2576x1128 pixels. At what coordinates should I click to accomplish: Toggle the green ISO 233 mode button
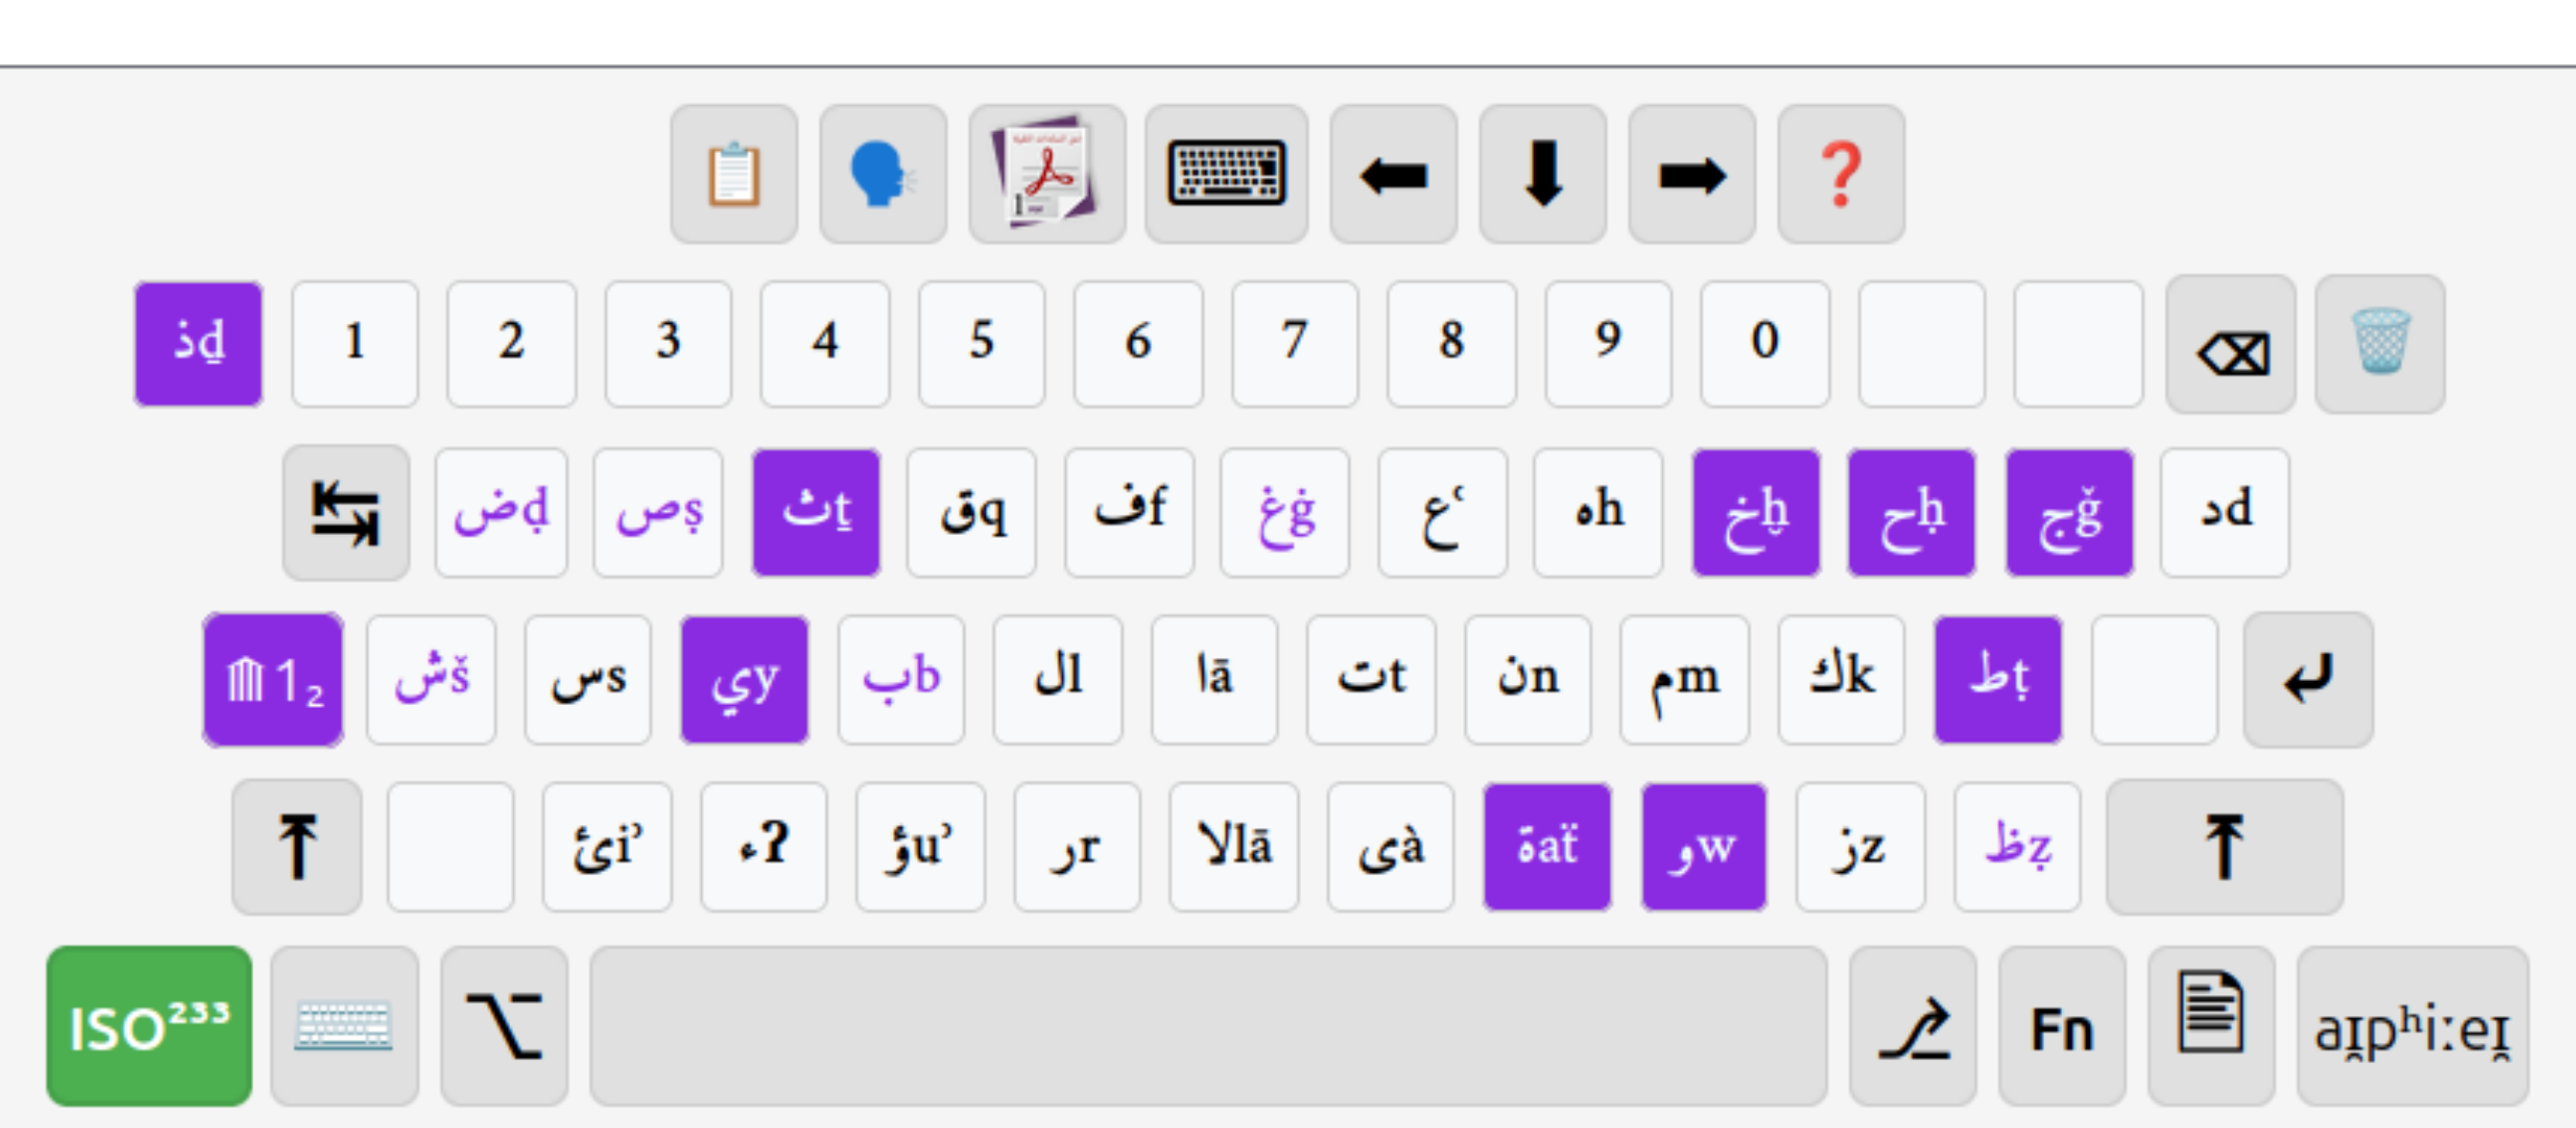pos(149,1026)
